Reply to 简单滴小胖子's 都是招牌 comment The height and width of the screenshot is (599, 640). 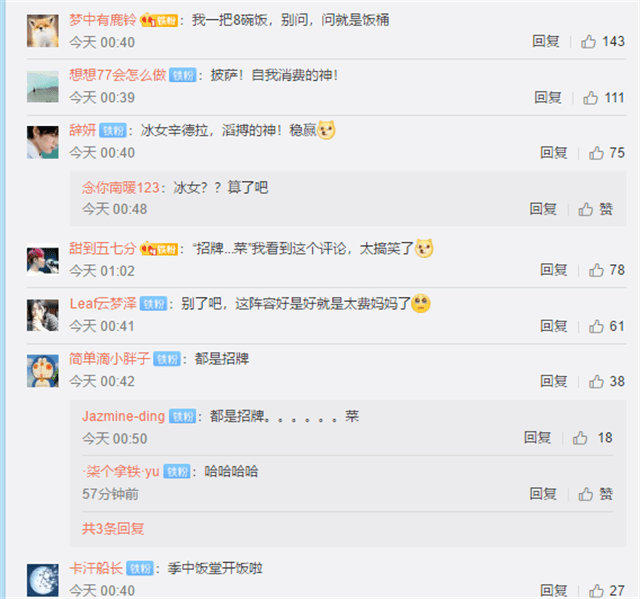554,382
